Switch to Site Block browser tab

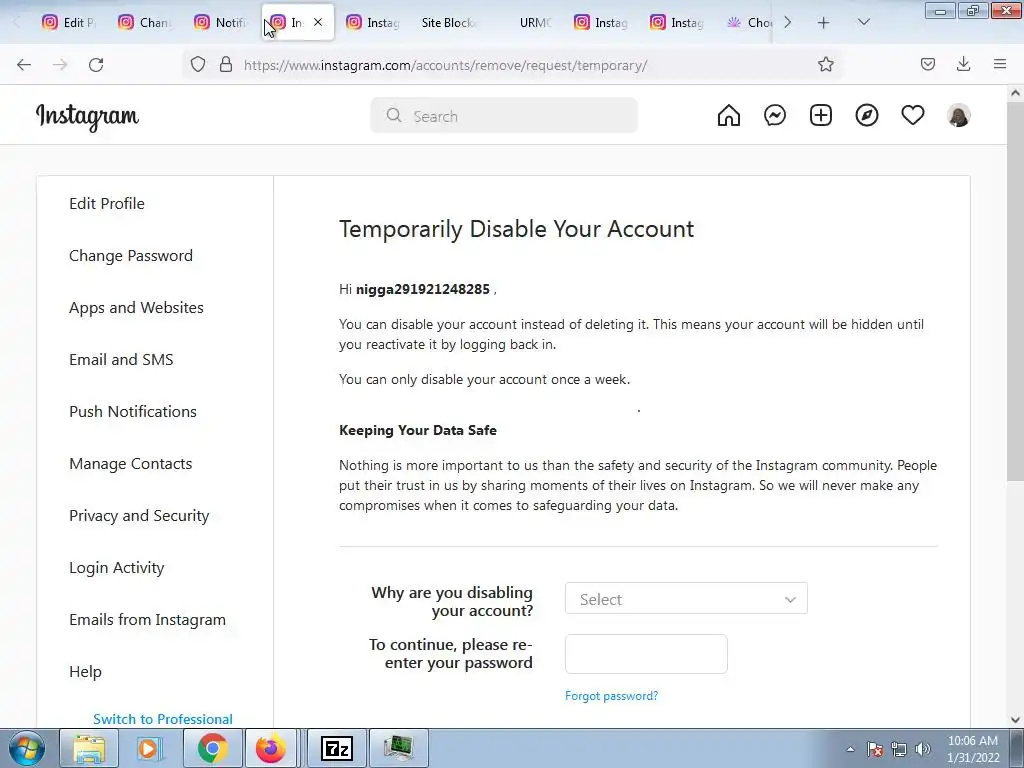pos(447,23)
